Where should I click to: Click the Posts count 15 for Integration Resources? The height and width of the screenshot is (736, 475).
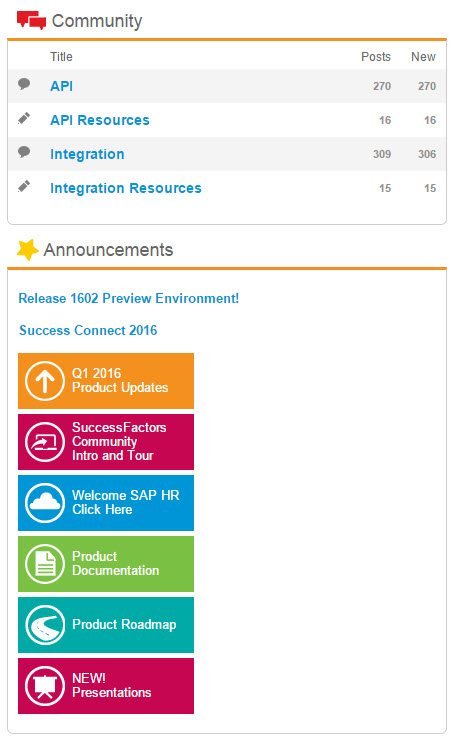[385, 189]
